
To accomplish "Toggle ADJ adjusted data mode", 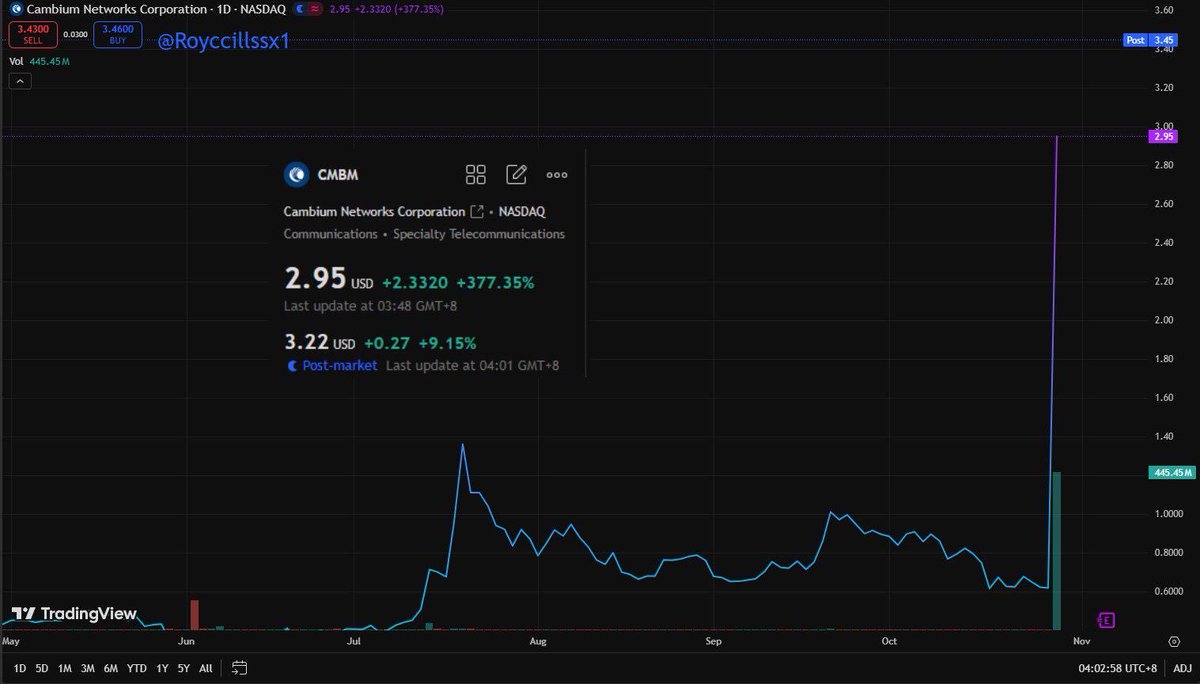I will pos(1181,667).
